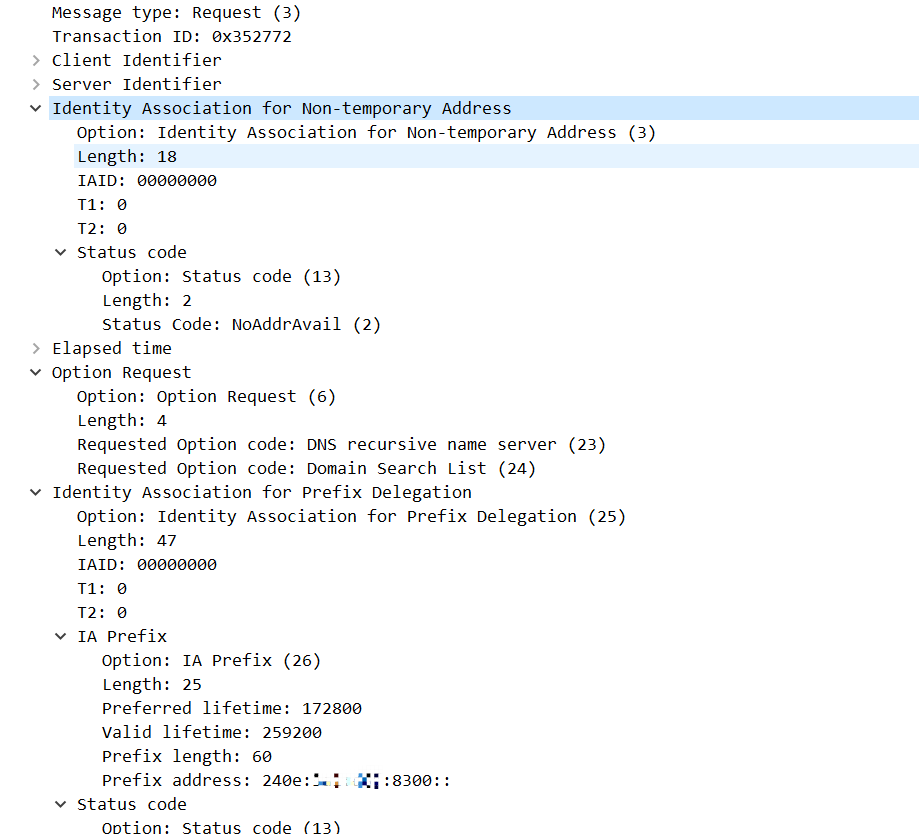Collapse Identity Association for Non-temporary Address
This screenshot has height=834, width=919.
click(37, 108)
